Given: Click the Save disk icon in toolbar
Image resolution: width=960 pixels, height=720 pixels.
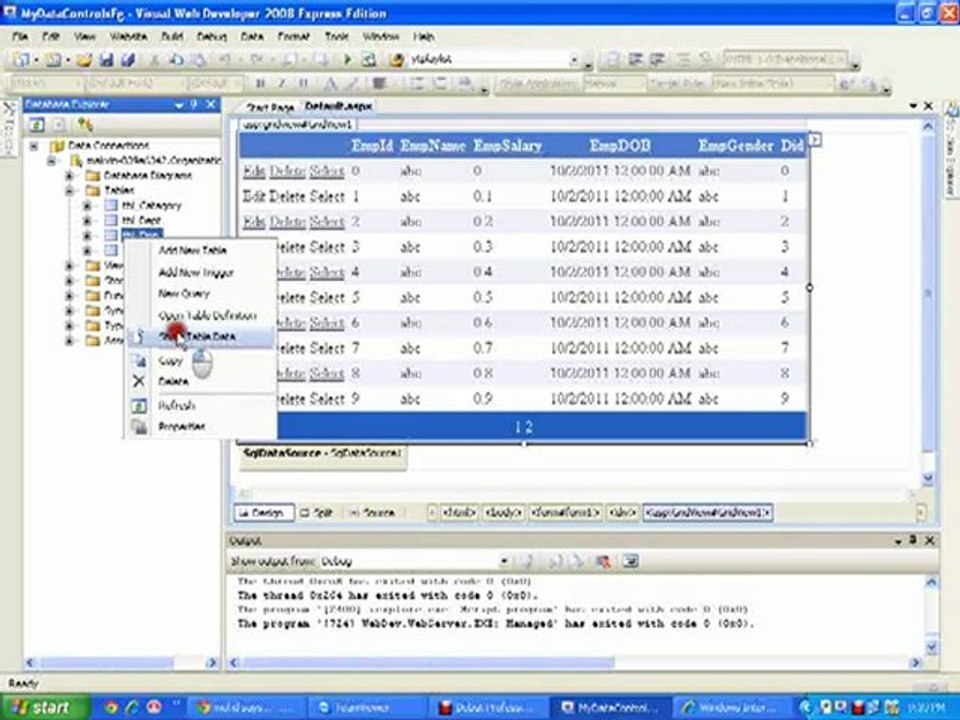Looking at the screenshot, I should (106, 59).
